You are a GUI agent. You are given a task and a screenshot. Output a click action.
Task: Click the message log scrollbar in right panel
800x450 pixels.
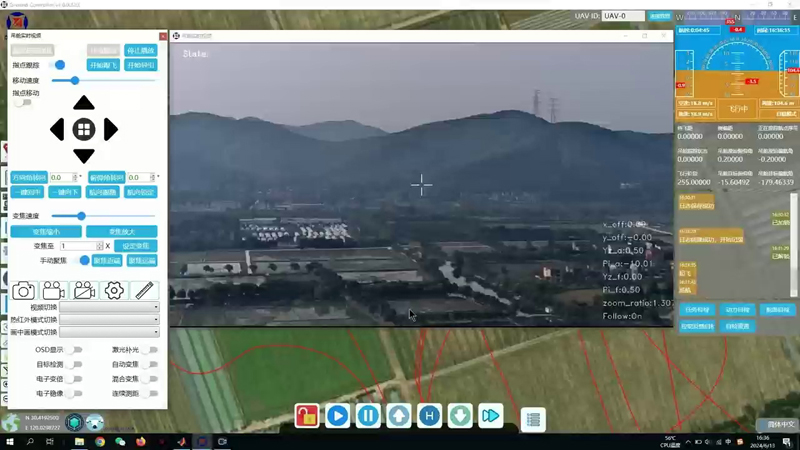793,245
